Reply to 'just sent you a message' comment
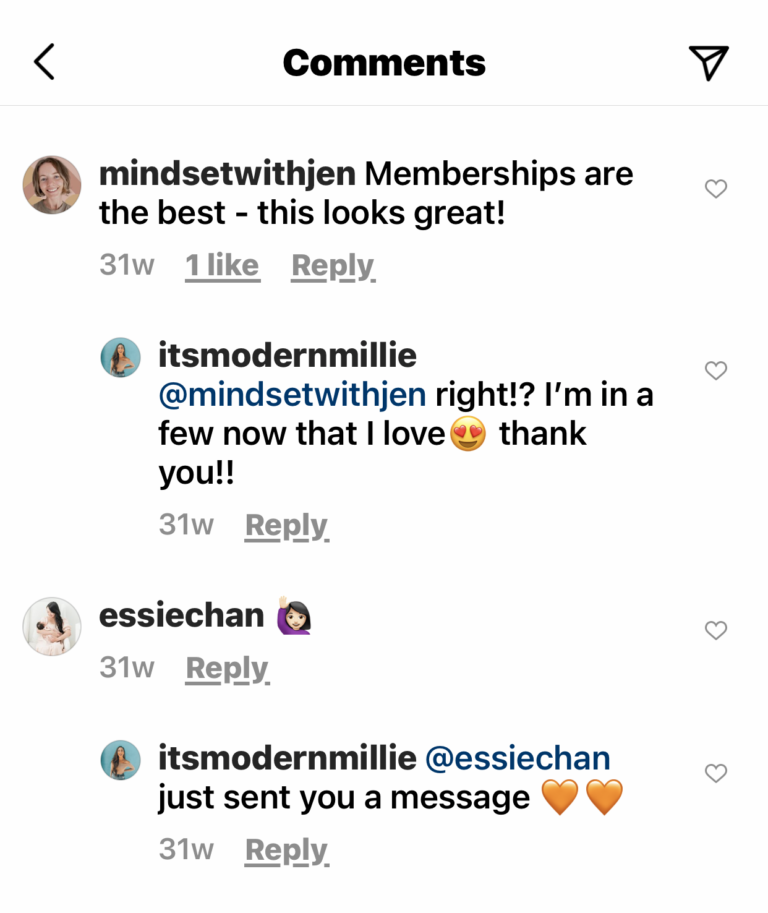 [287, 850]
